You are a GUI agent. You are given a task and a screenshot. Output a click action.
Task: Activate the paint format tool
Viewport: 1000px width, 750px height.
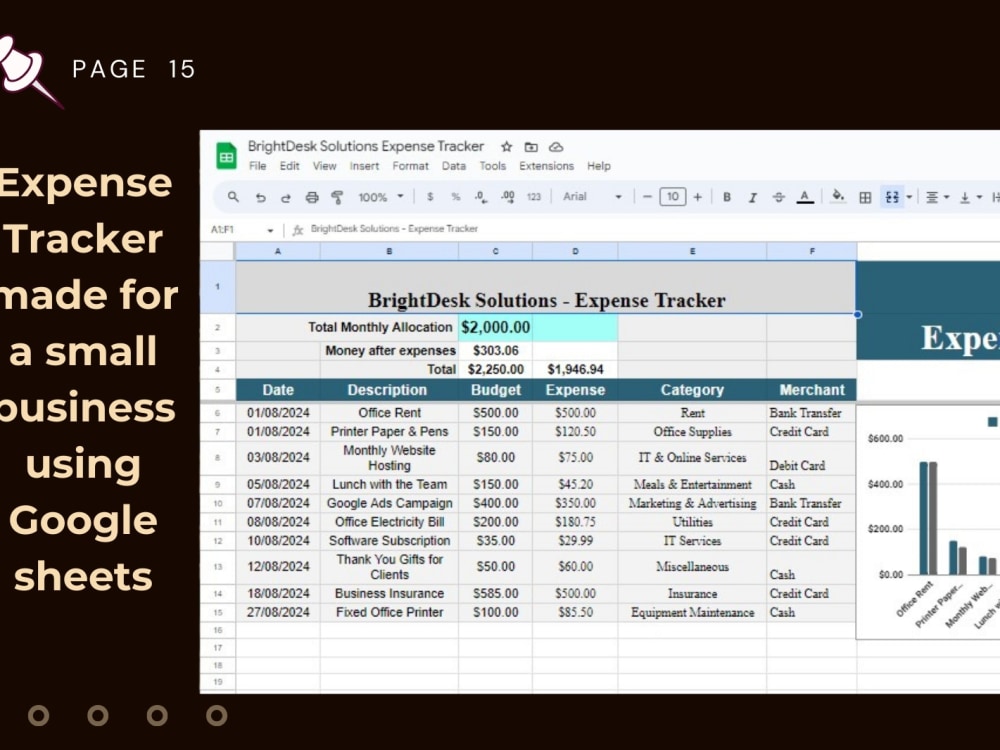[337, 197]
